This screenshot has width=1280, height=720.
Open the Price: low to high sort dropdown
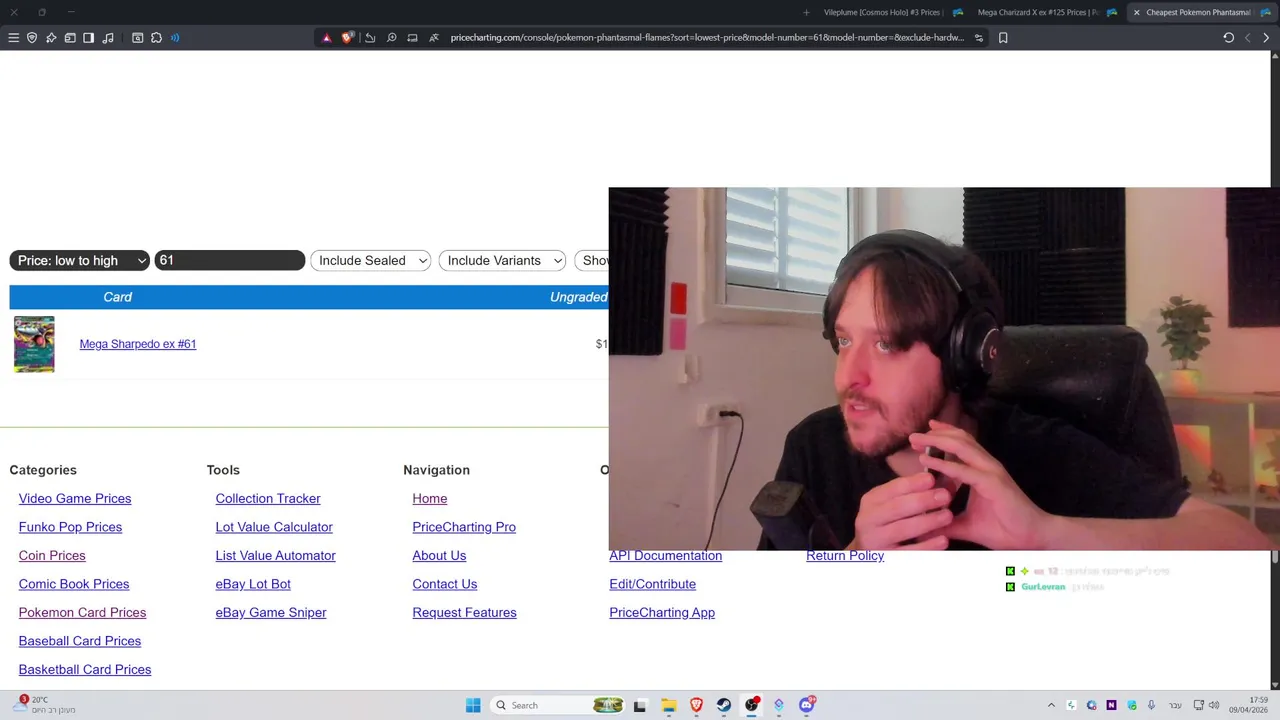[79, 260]
